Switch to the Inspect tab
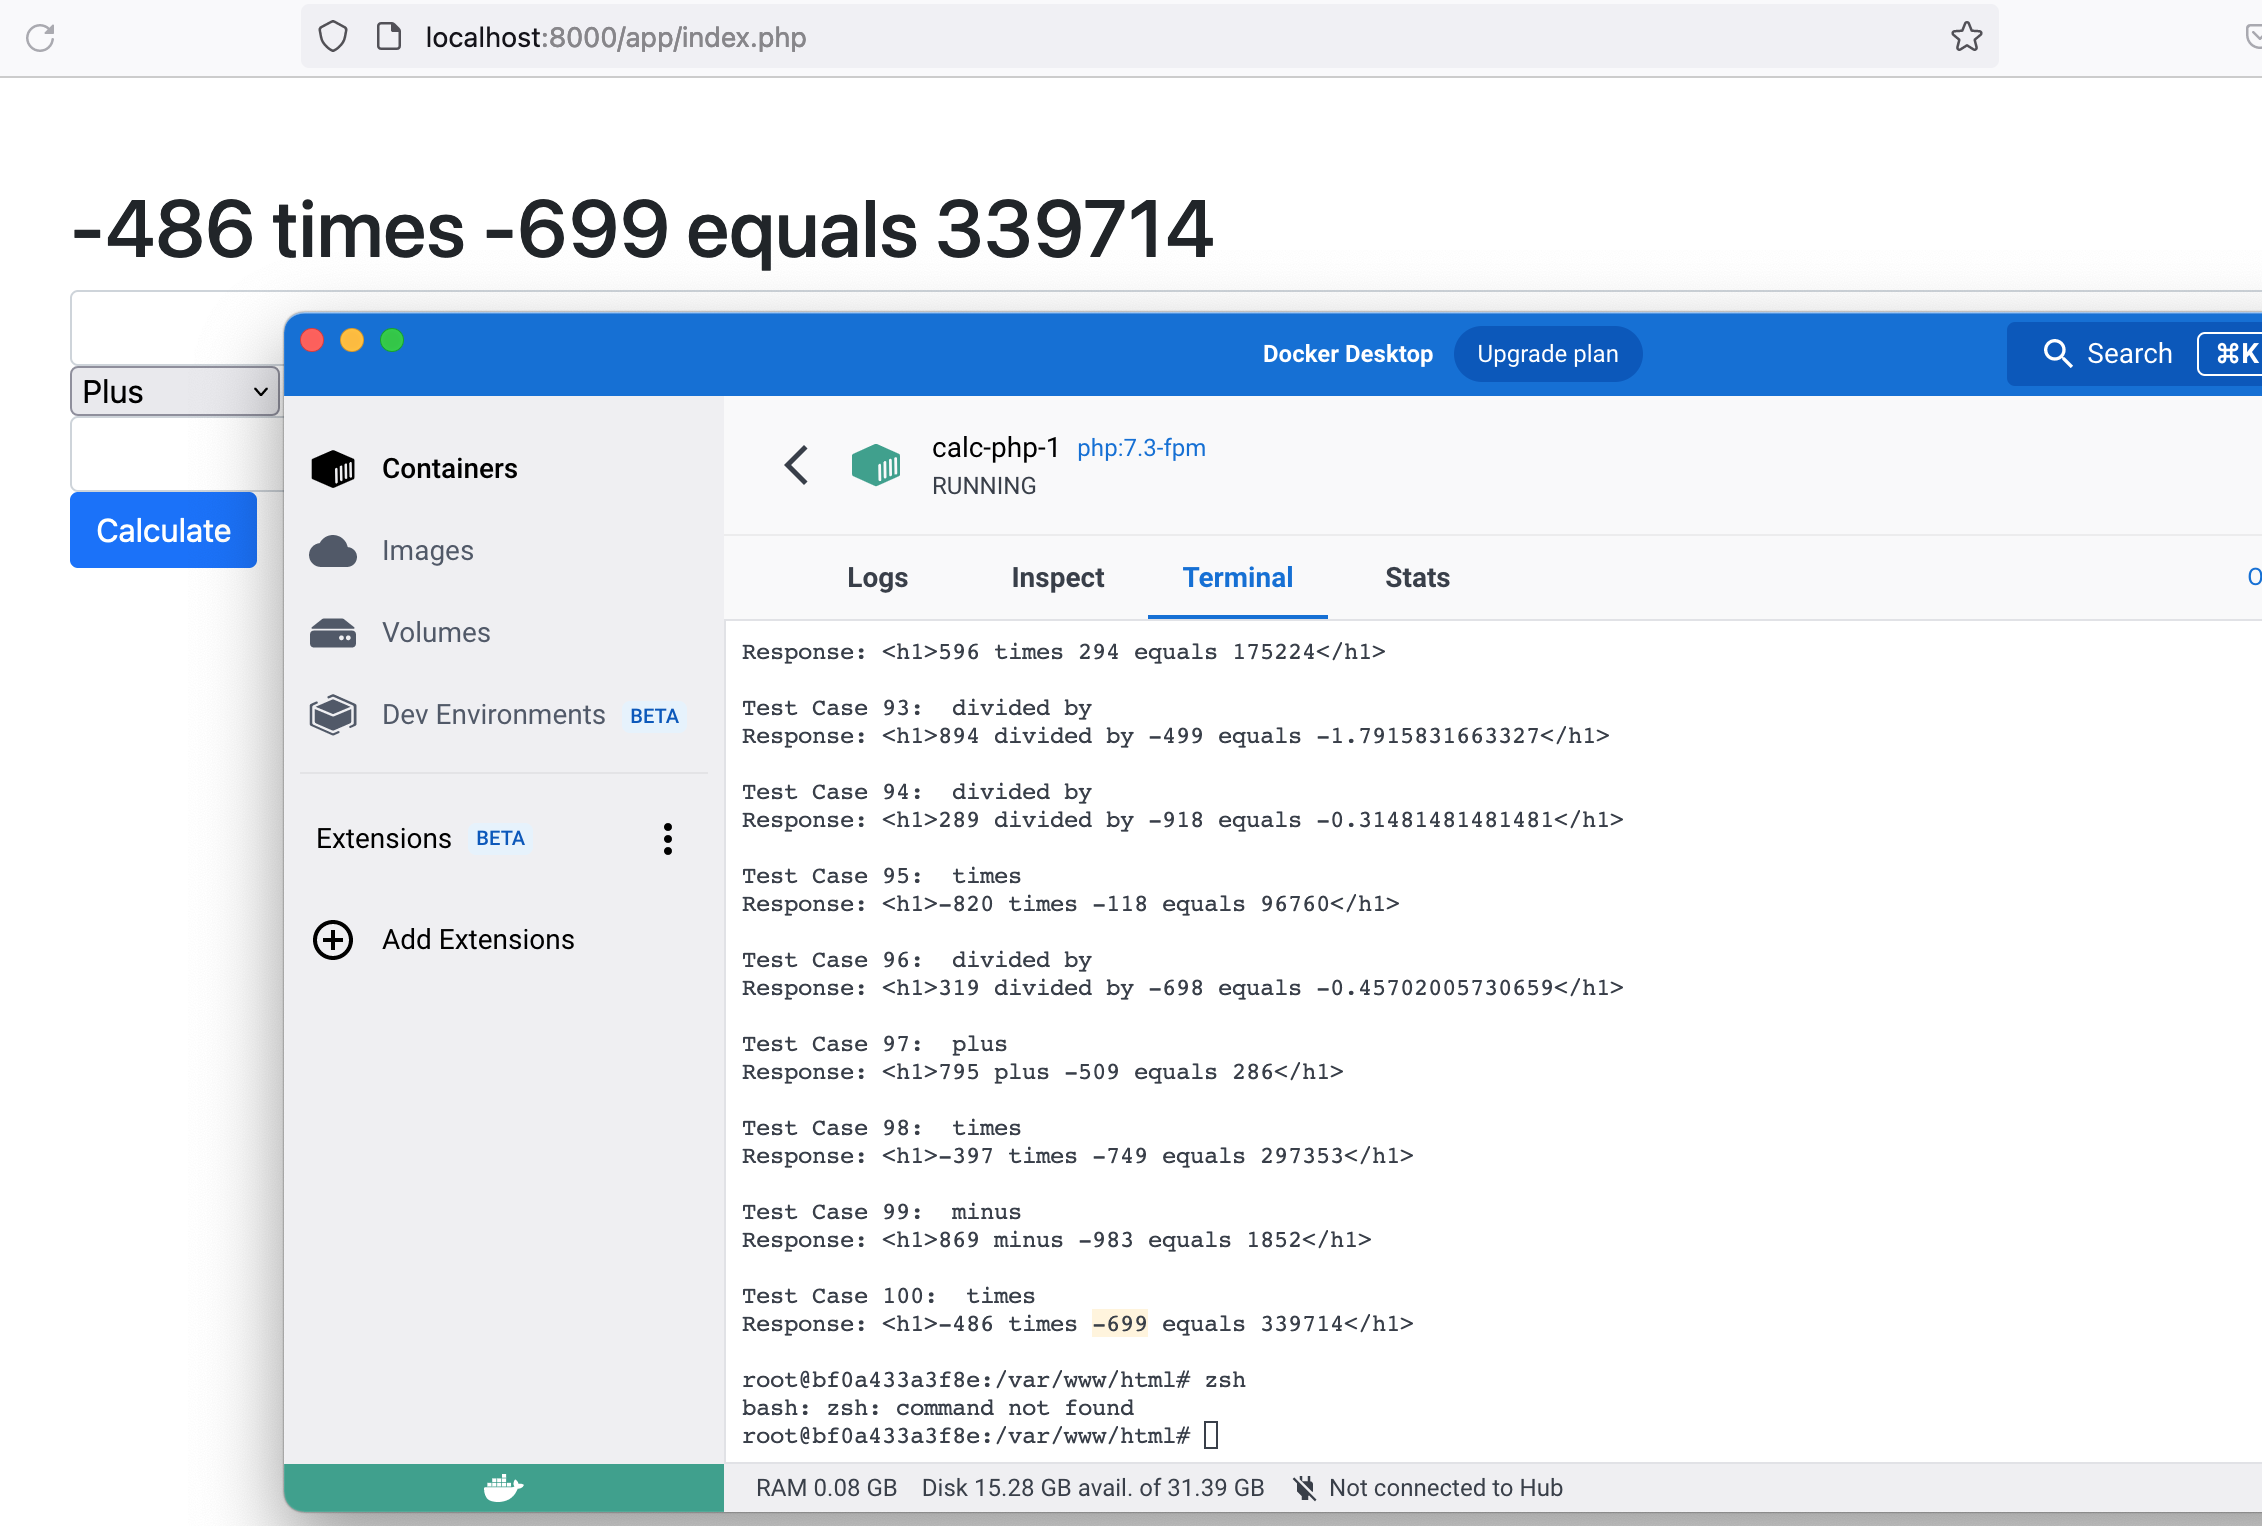The height and width of the screenshot is (1526, 2262). pyautogui.click(x=1057, y=578)
